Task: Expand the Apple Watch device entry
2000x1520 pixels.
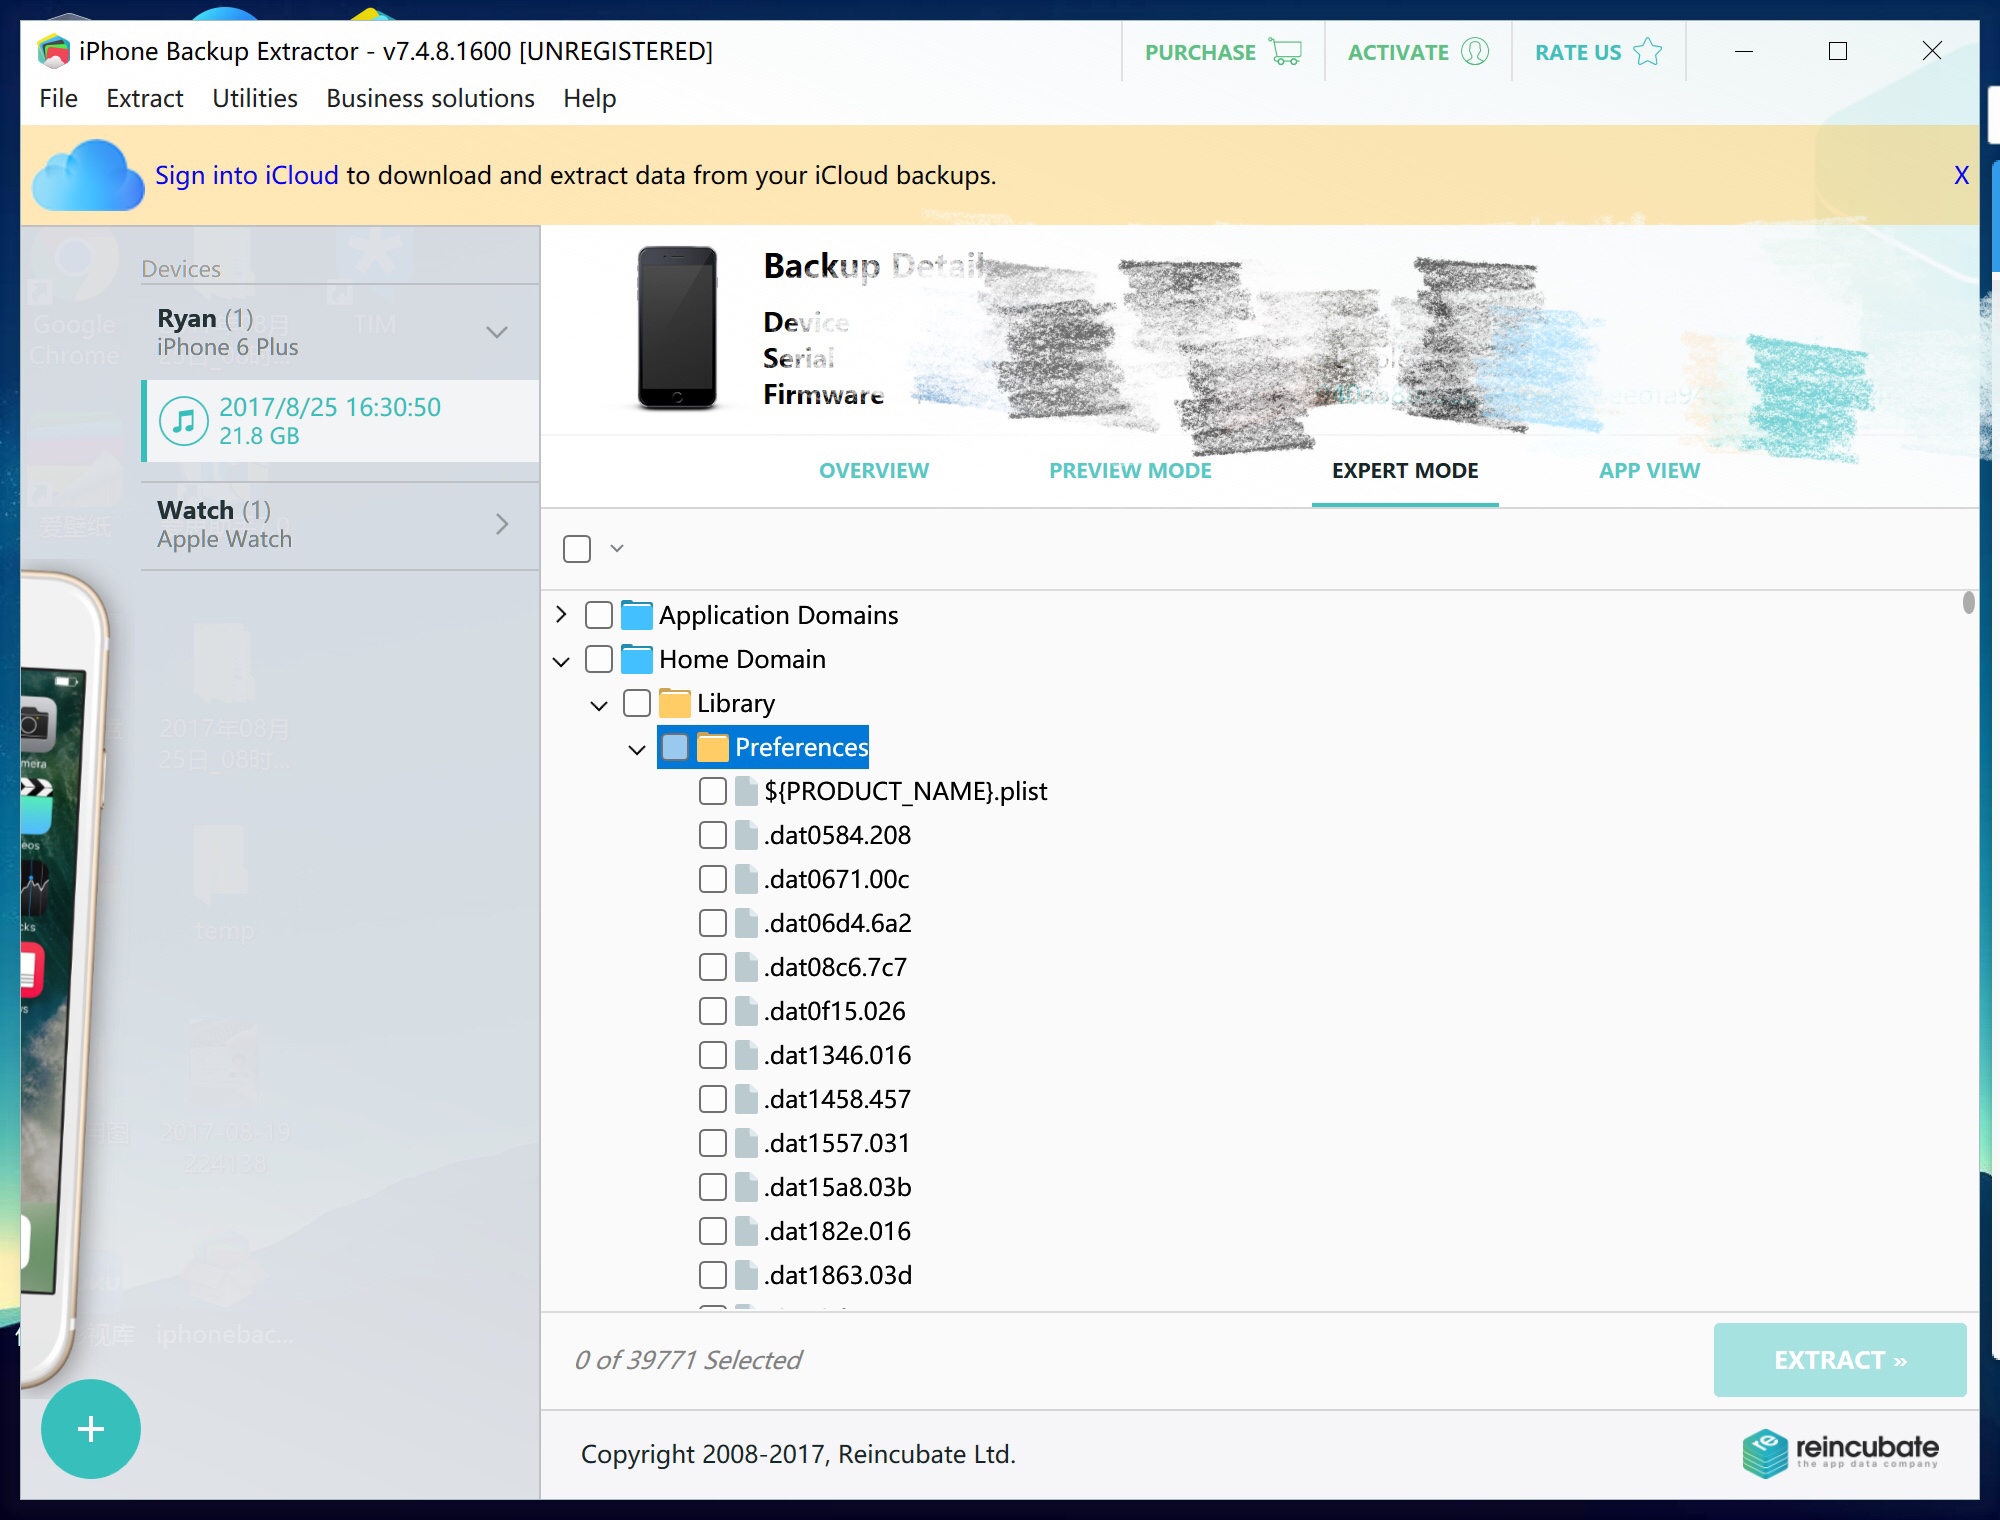Action: click(x=502, y=524)
